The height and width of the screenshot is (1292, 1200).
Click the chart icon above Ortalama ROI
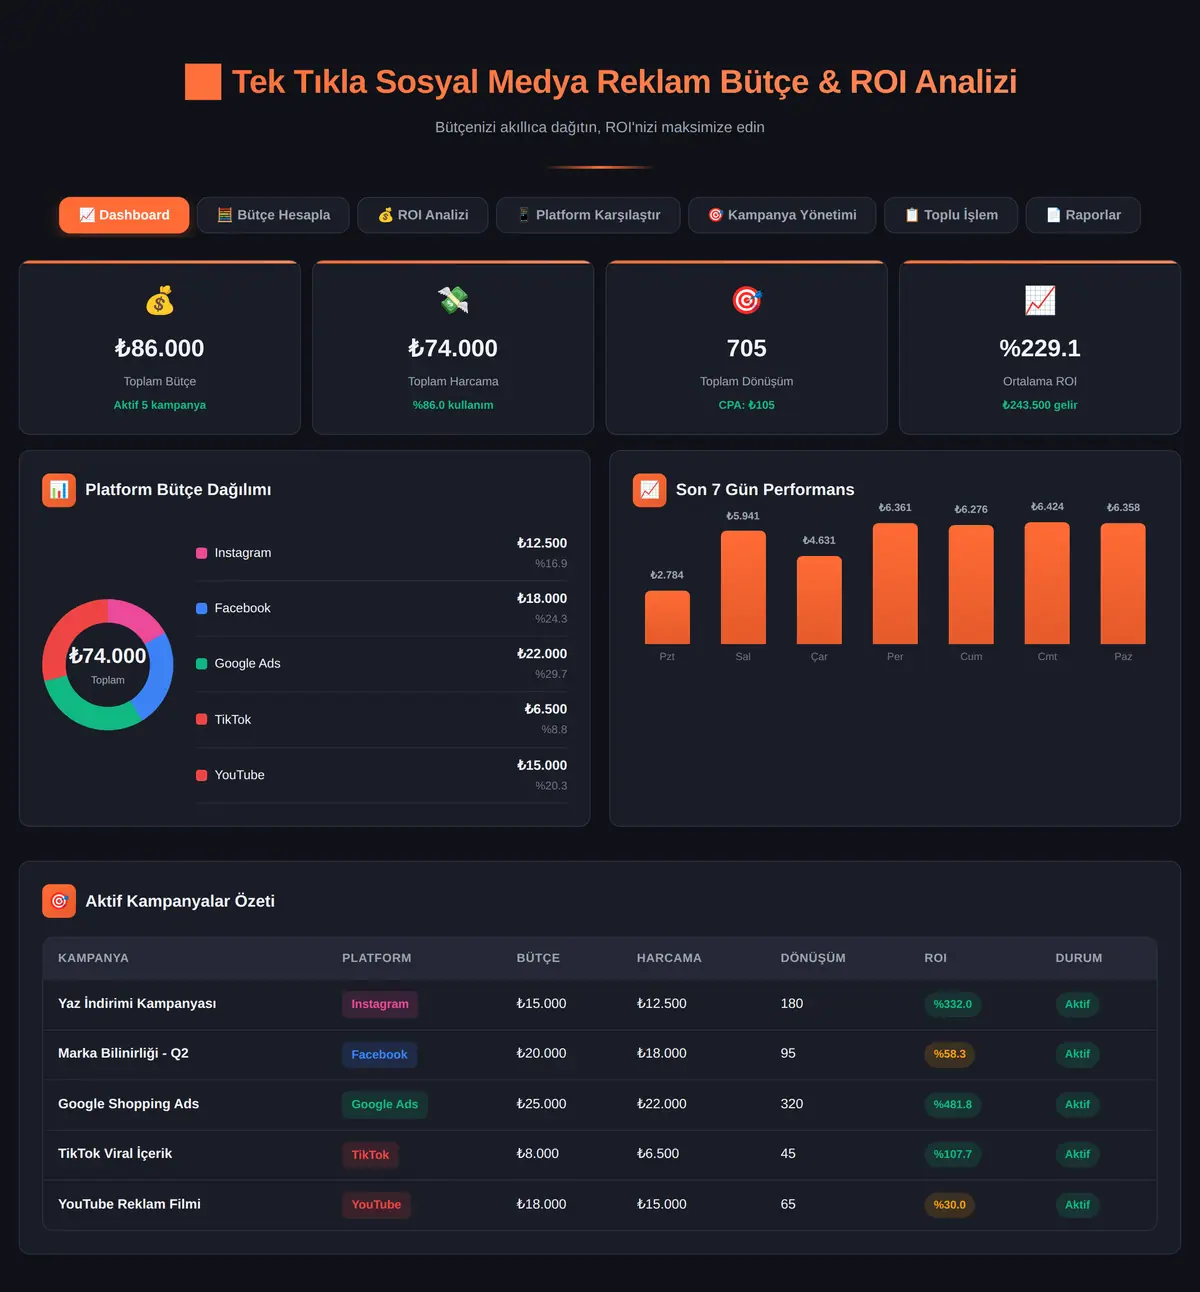point(1040,300)
